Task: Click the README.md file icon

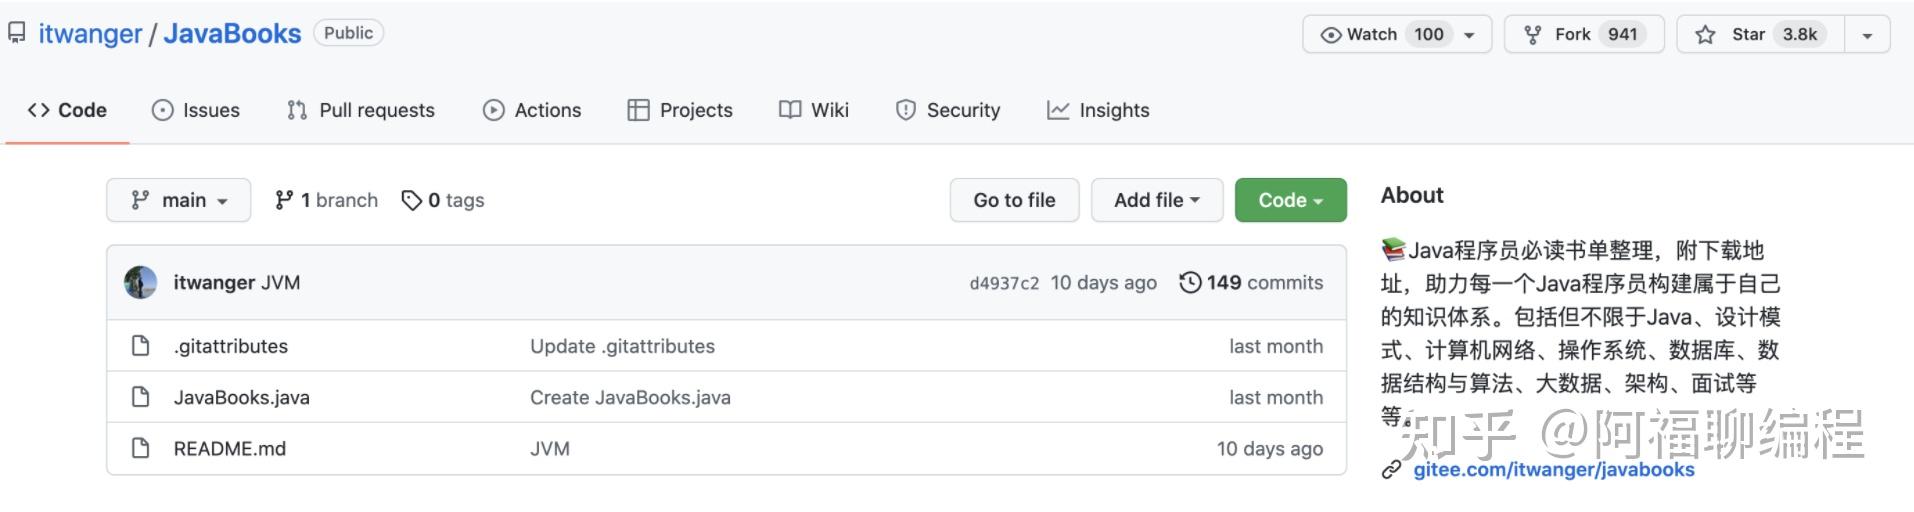Action: (x=141, y=448)
